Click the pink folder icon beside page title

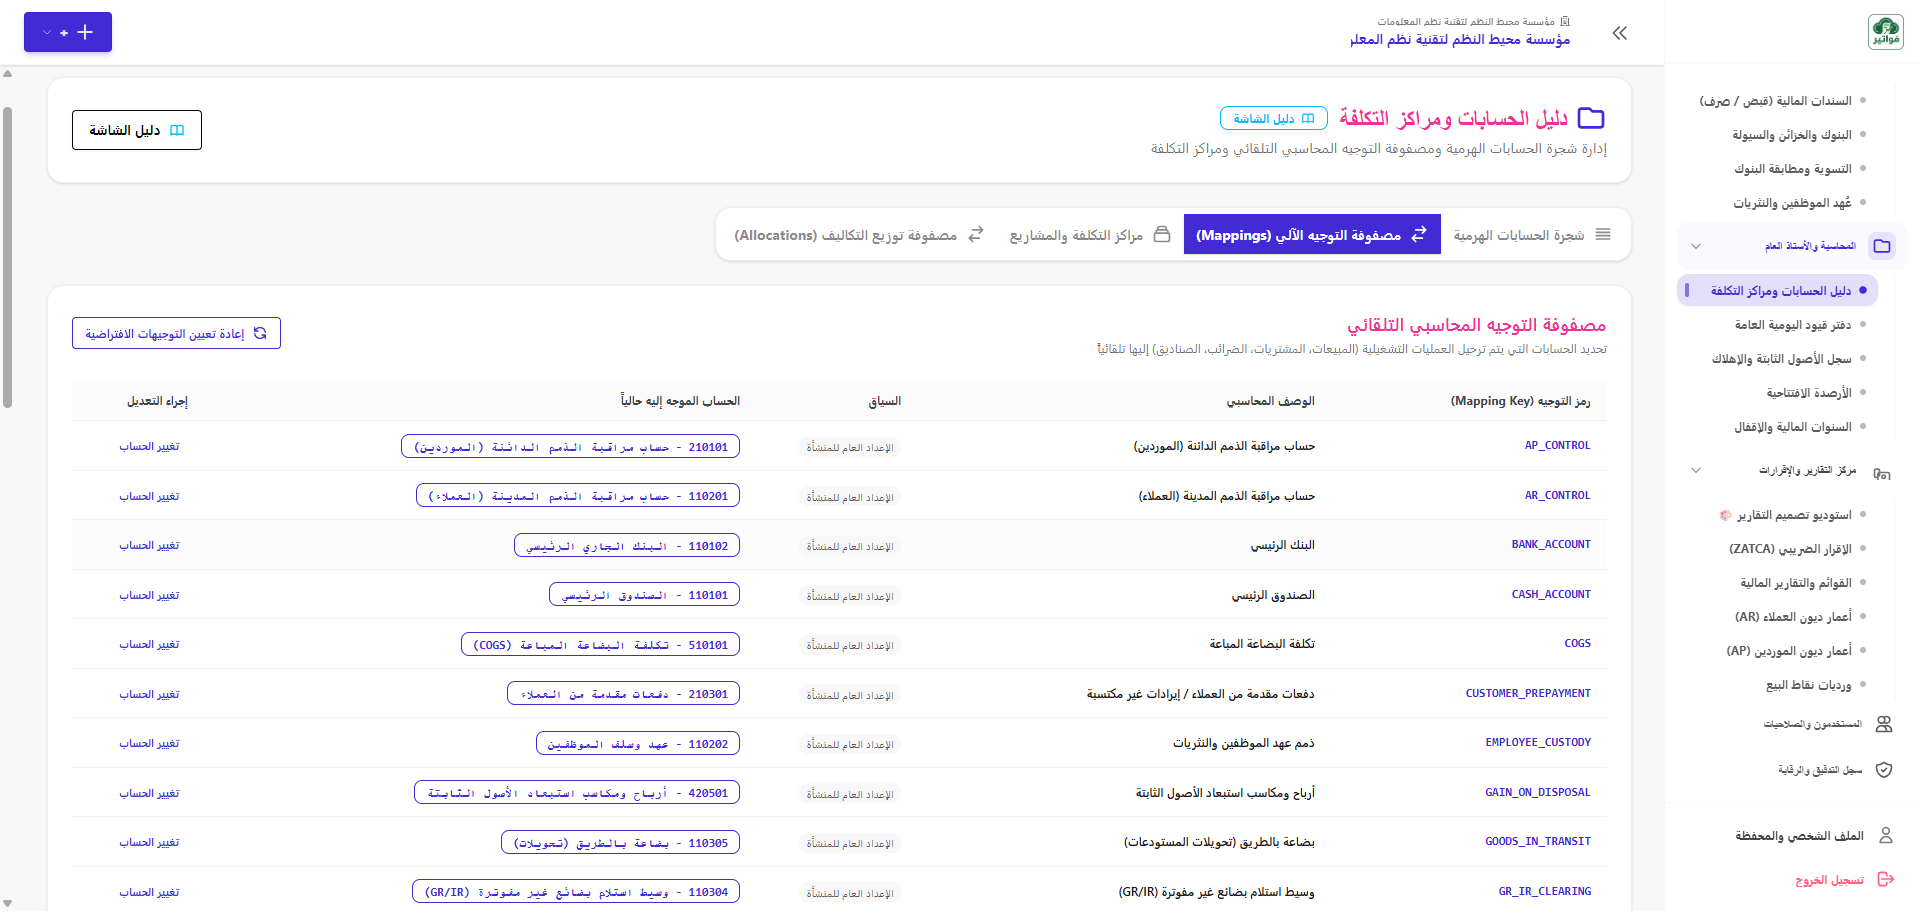[1590, 118]
